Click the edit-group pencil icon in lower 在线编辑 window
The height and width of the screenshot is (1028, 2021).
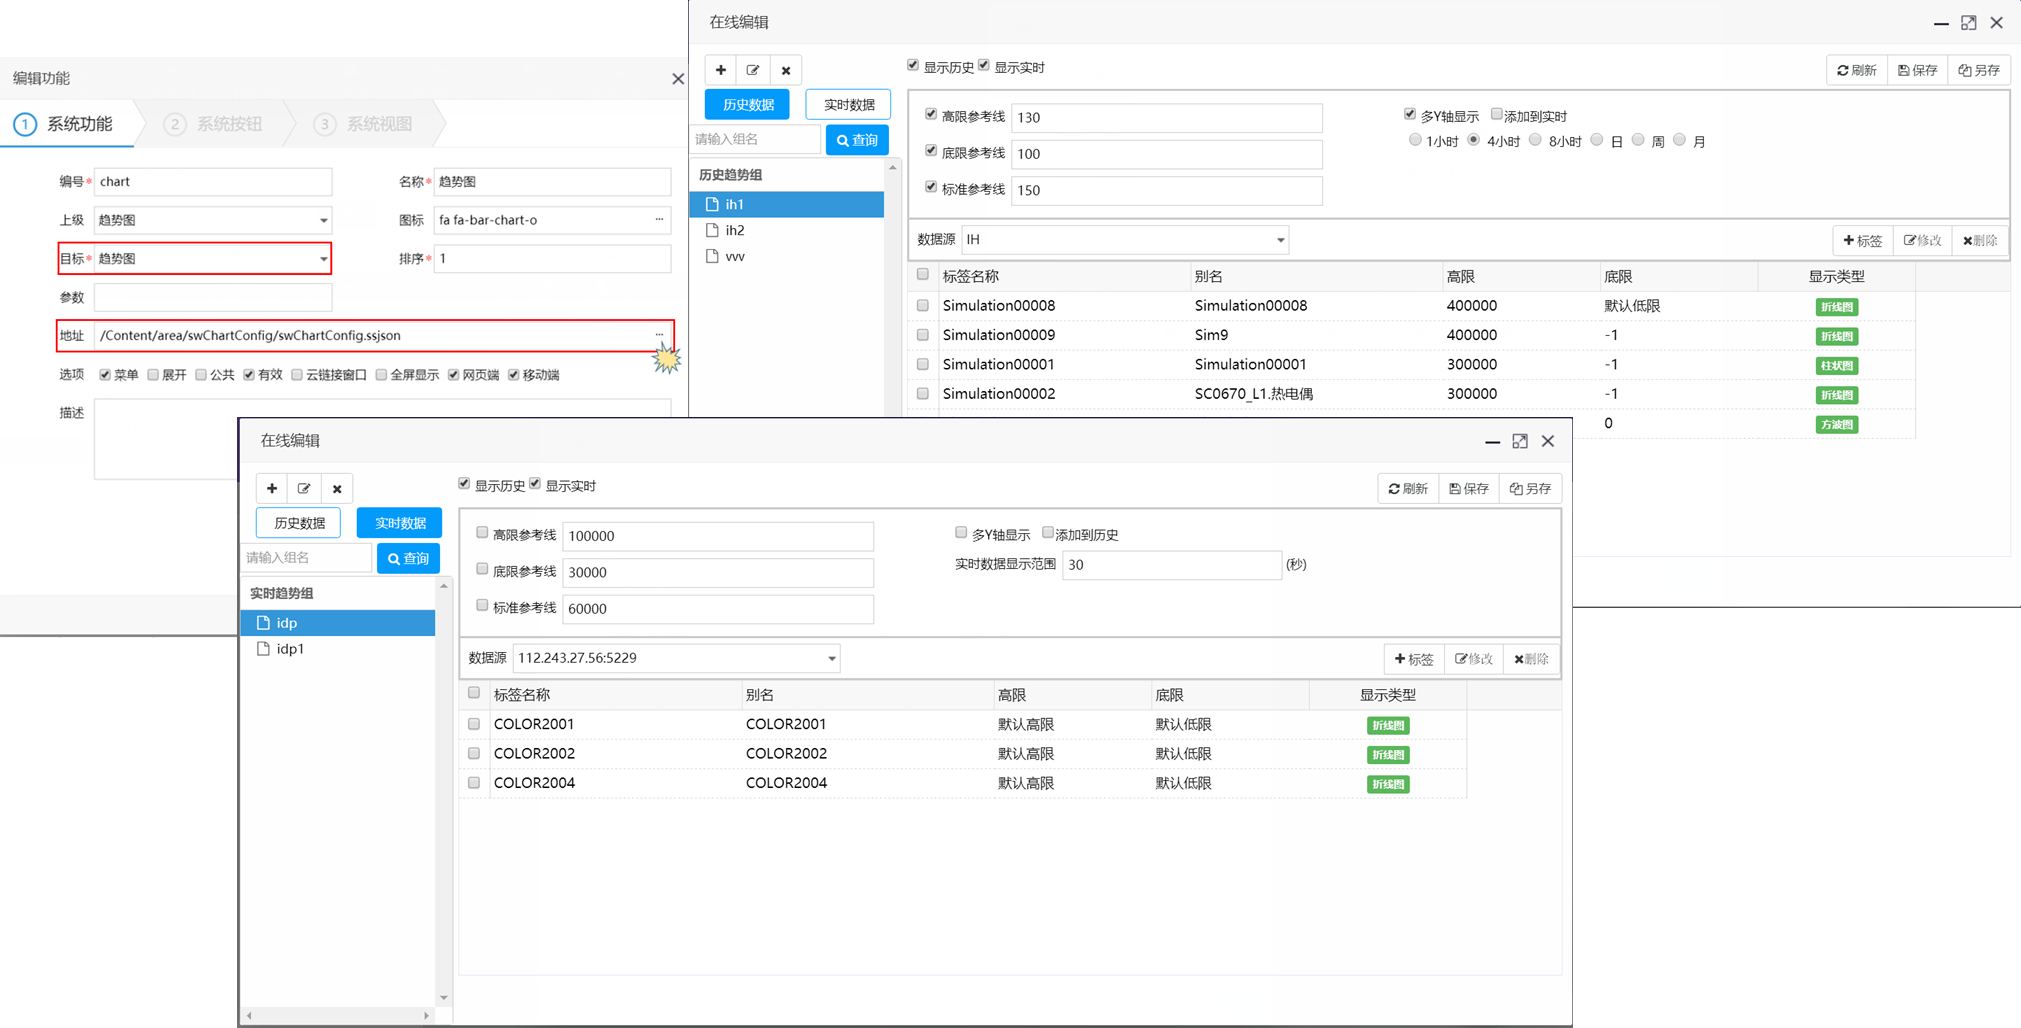click(304, 488)
